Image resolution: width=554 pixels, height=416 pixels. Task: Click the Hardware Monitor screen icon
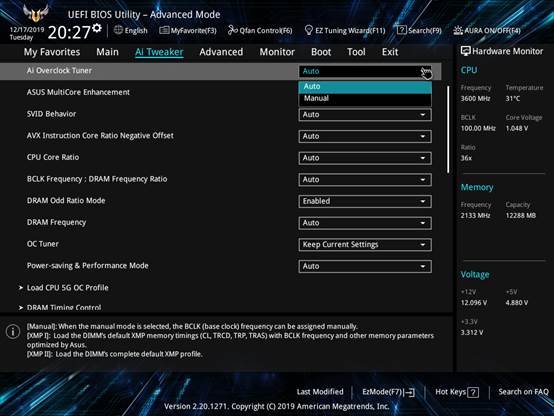pyautogui.click(x=465, y=51)
